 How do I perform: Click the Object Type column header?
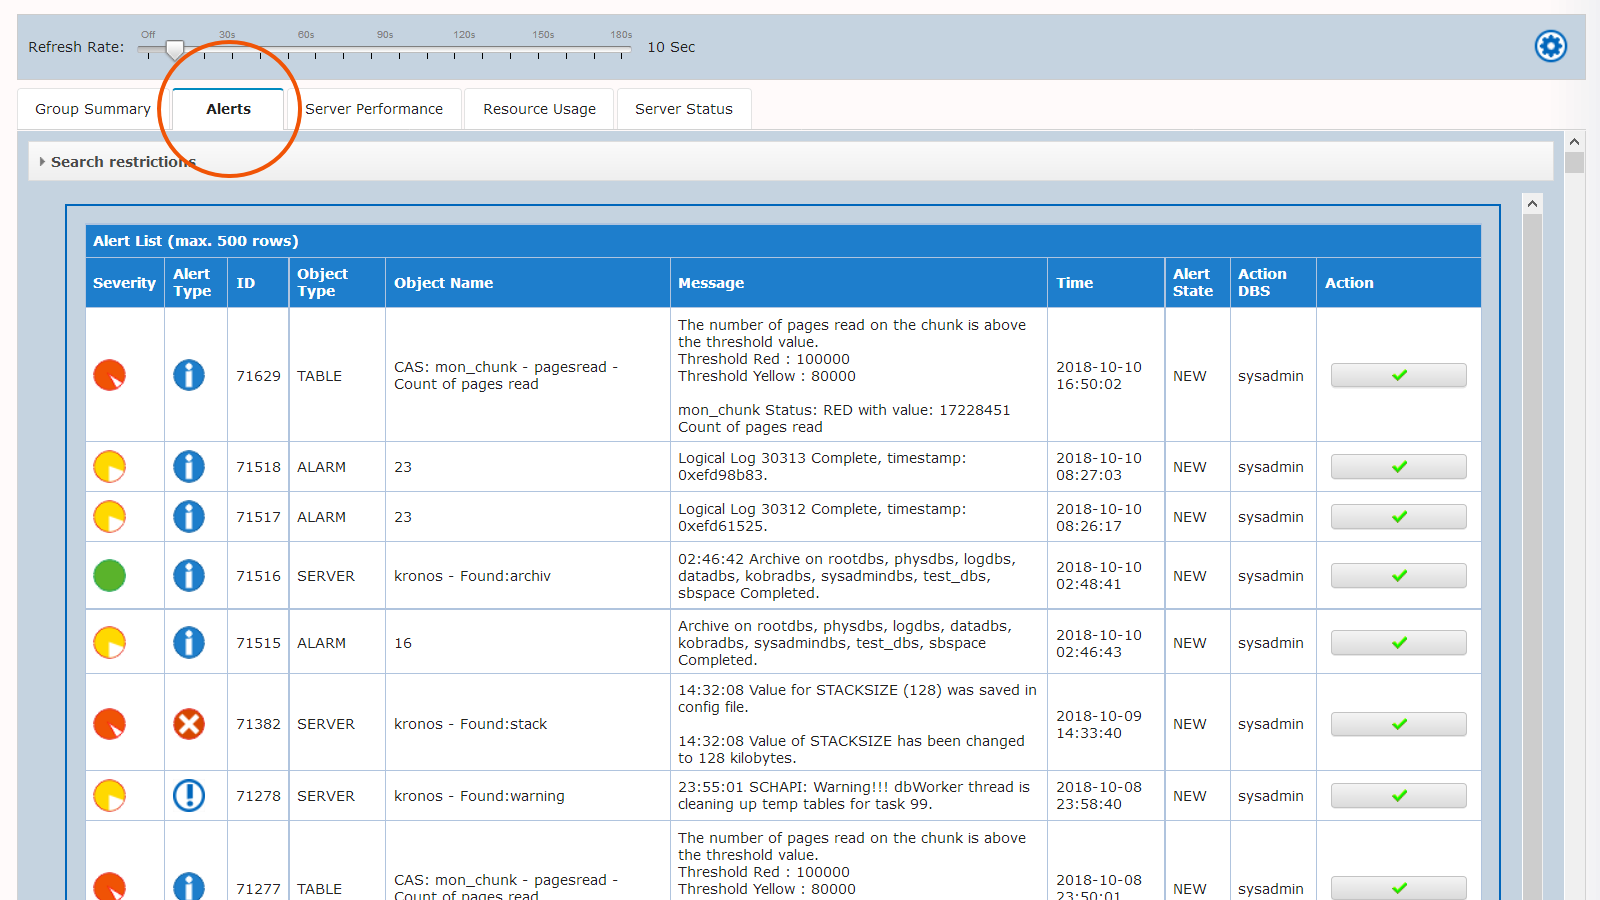click(x=337, y=283)
